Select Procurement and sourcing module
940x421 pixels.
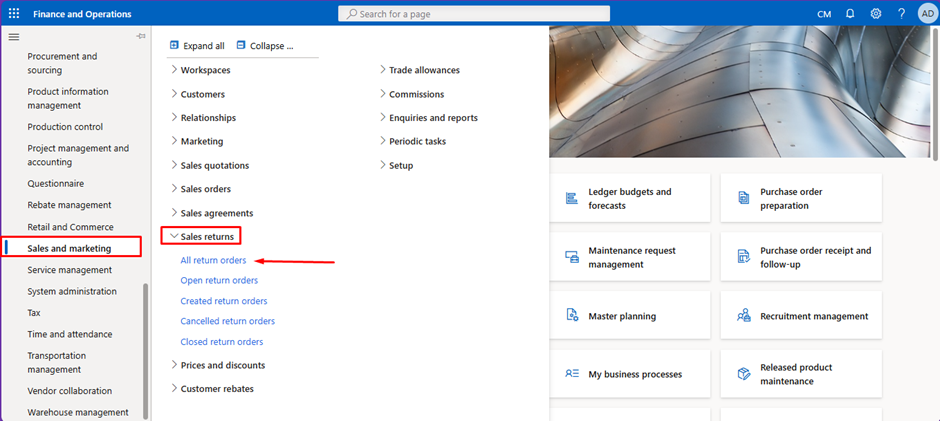click(x=62, y=63)
